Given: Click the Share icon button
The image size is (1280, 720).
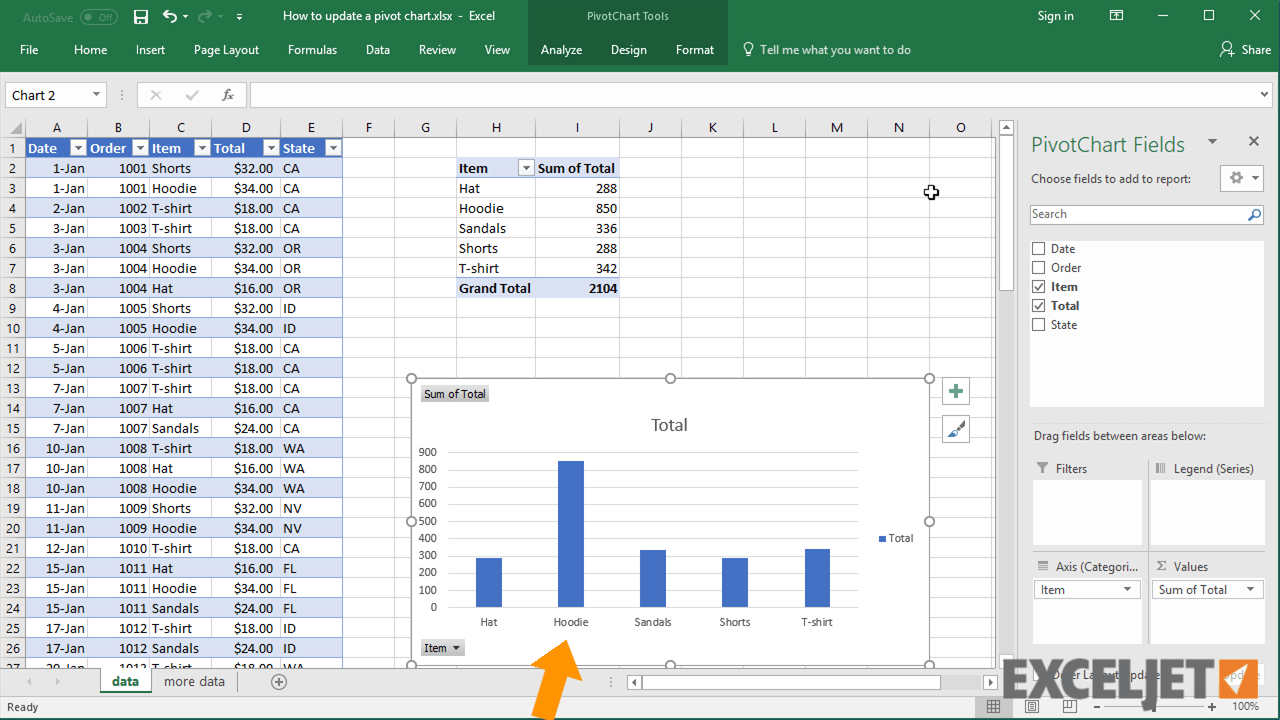Looking at the screenshot, I should pyautogui.click(x=1245, y=49).
